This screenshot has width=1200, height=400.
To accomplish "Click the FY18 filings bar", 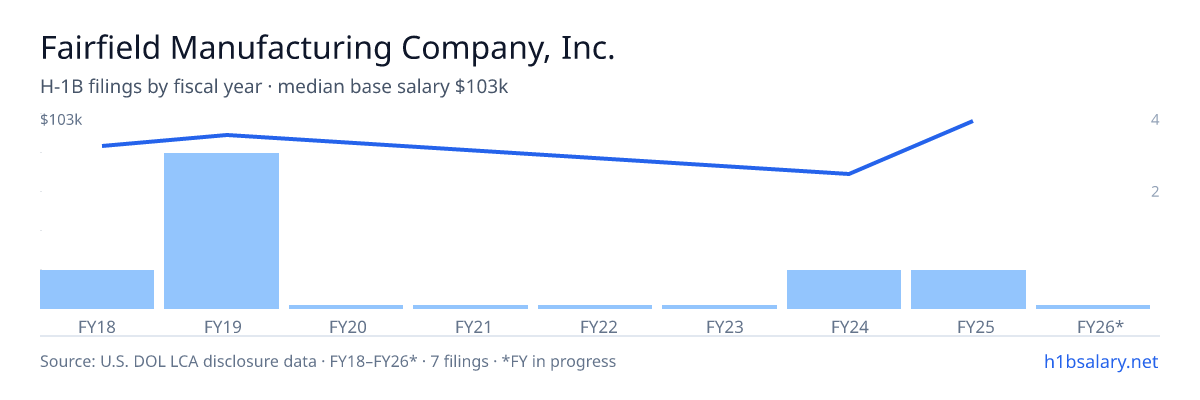I will pos(97,289).
